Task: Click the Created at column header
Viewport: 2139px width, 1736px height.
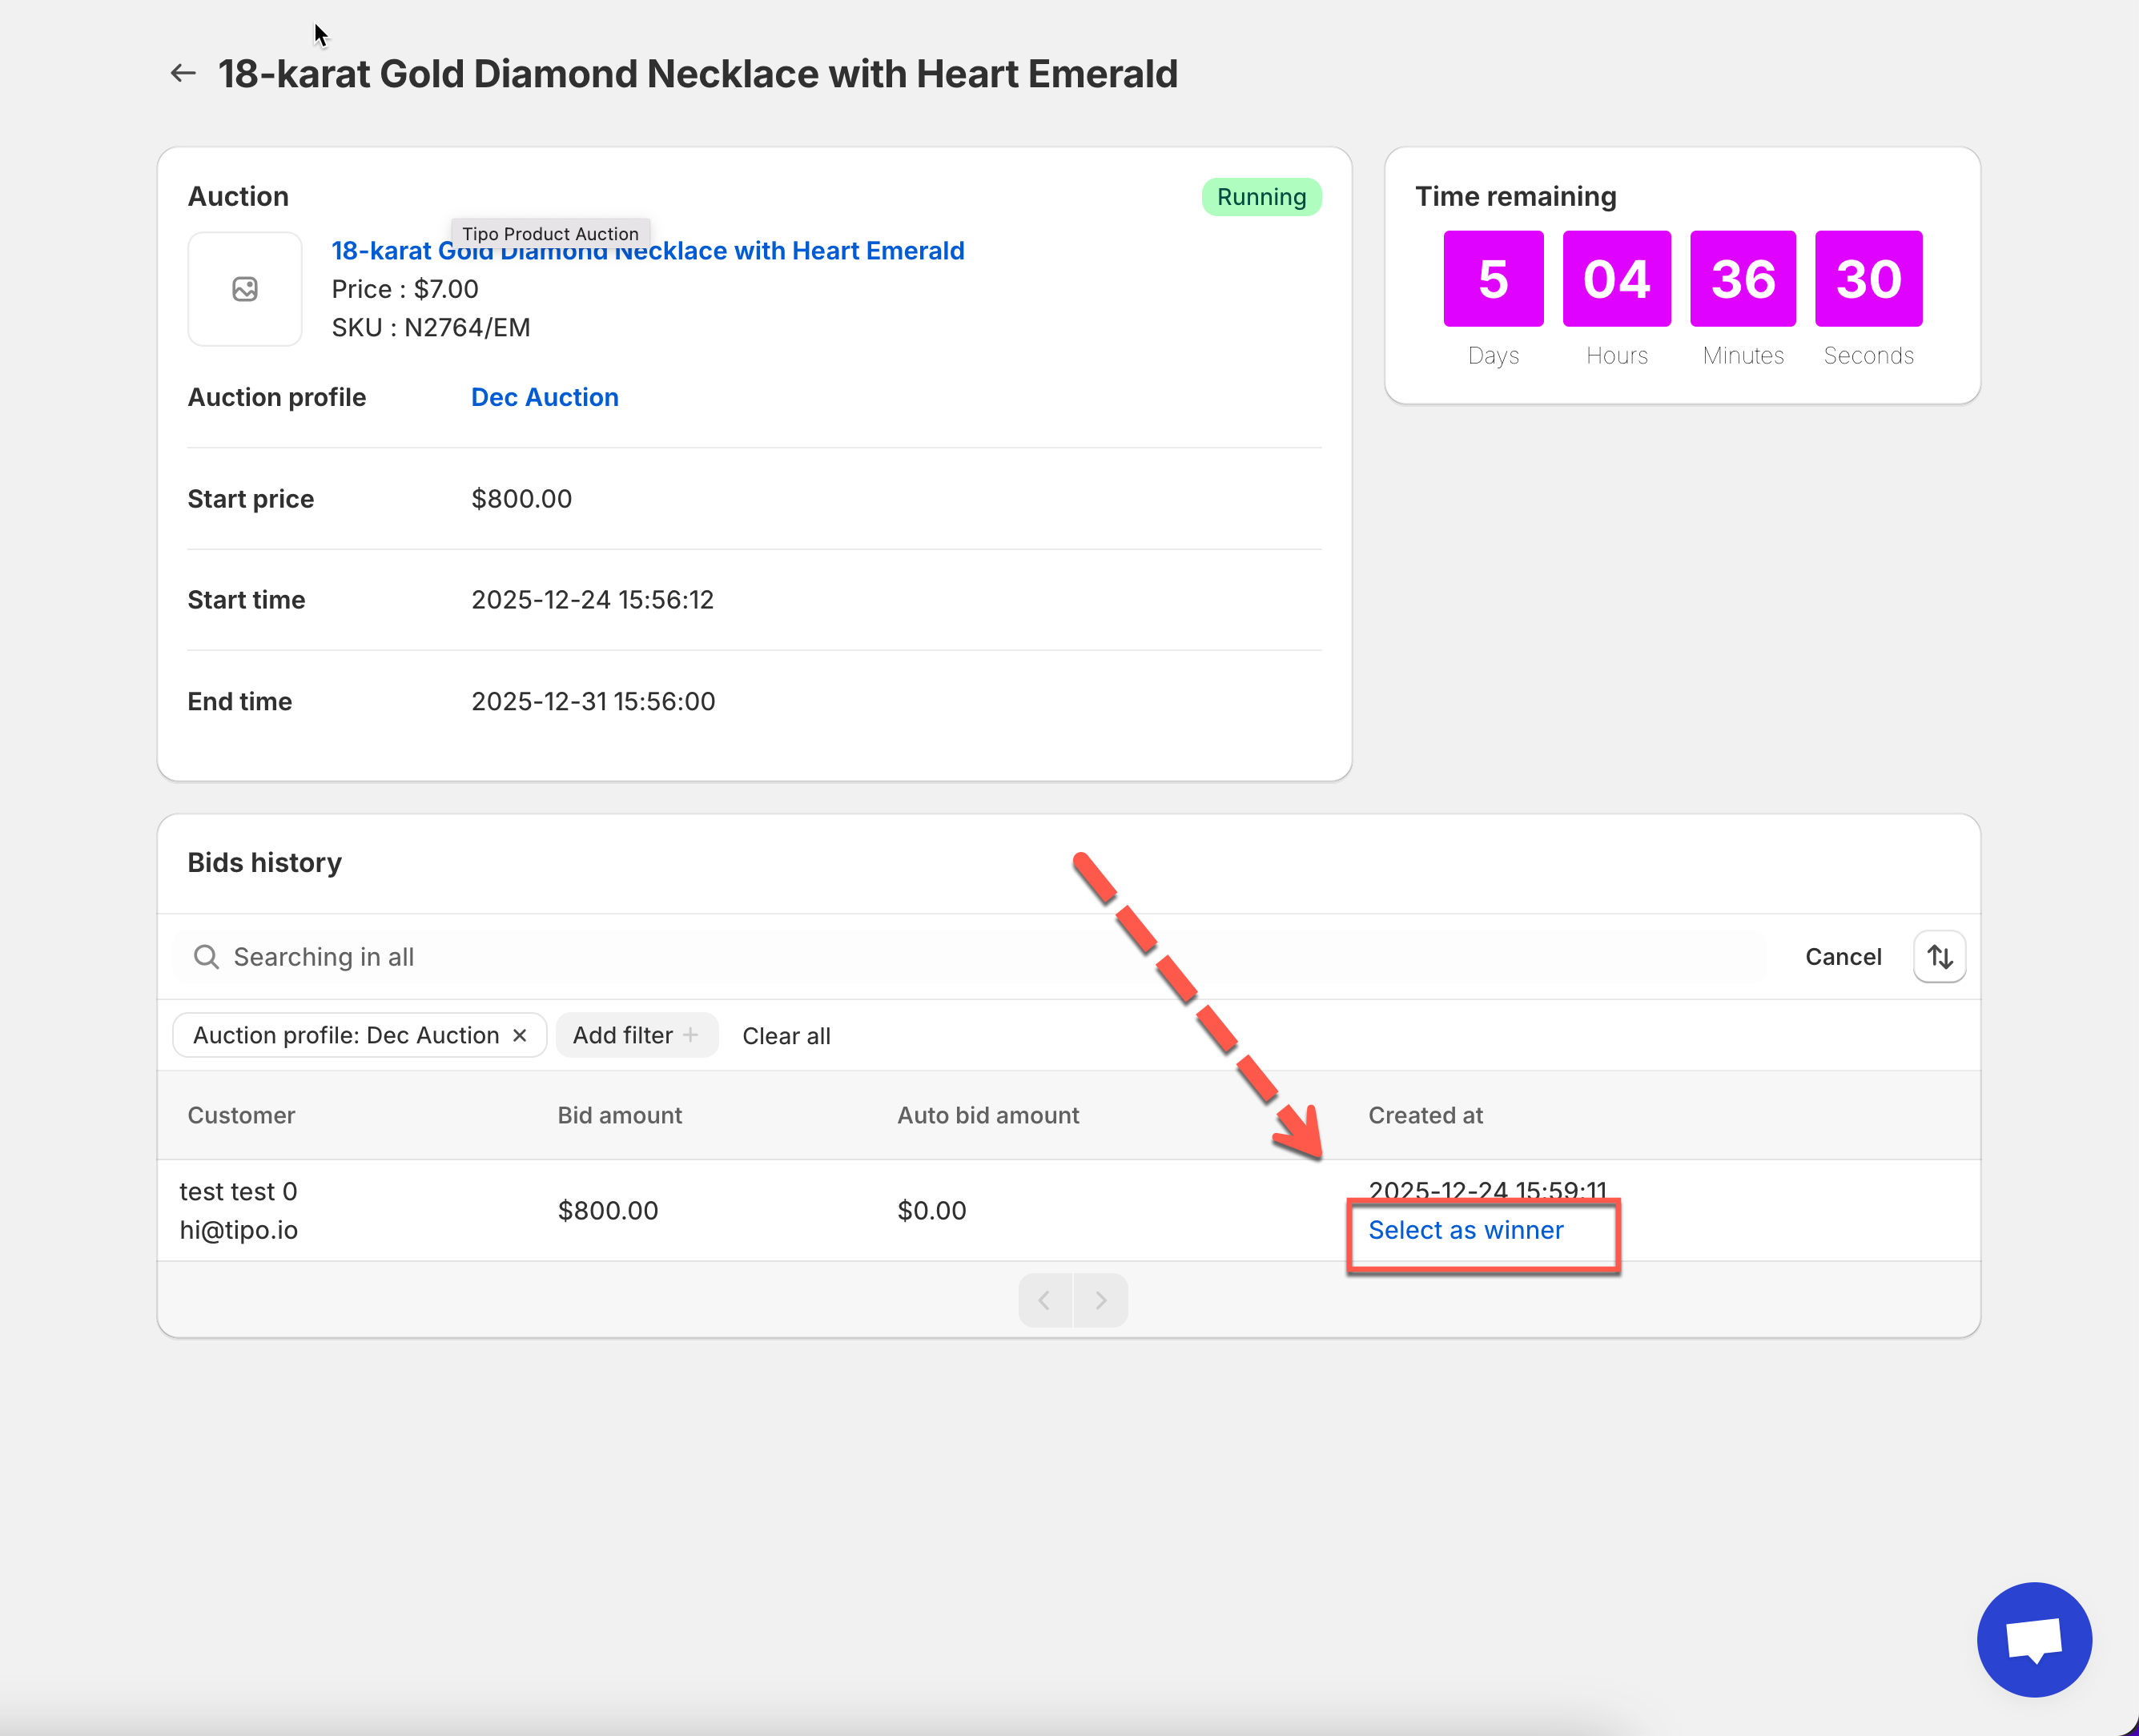Action: click(1425, 1115)
